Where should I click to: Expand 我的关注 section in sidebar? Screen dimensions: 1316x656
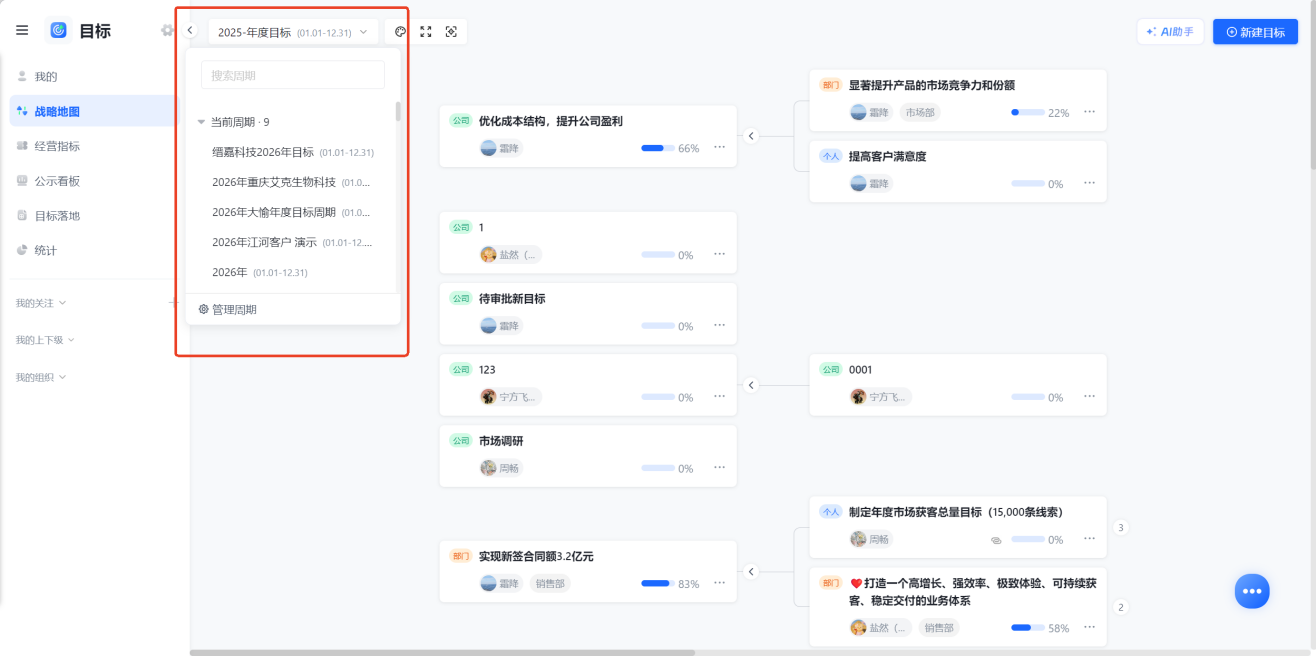point(41,303)
